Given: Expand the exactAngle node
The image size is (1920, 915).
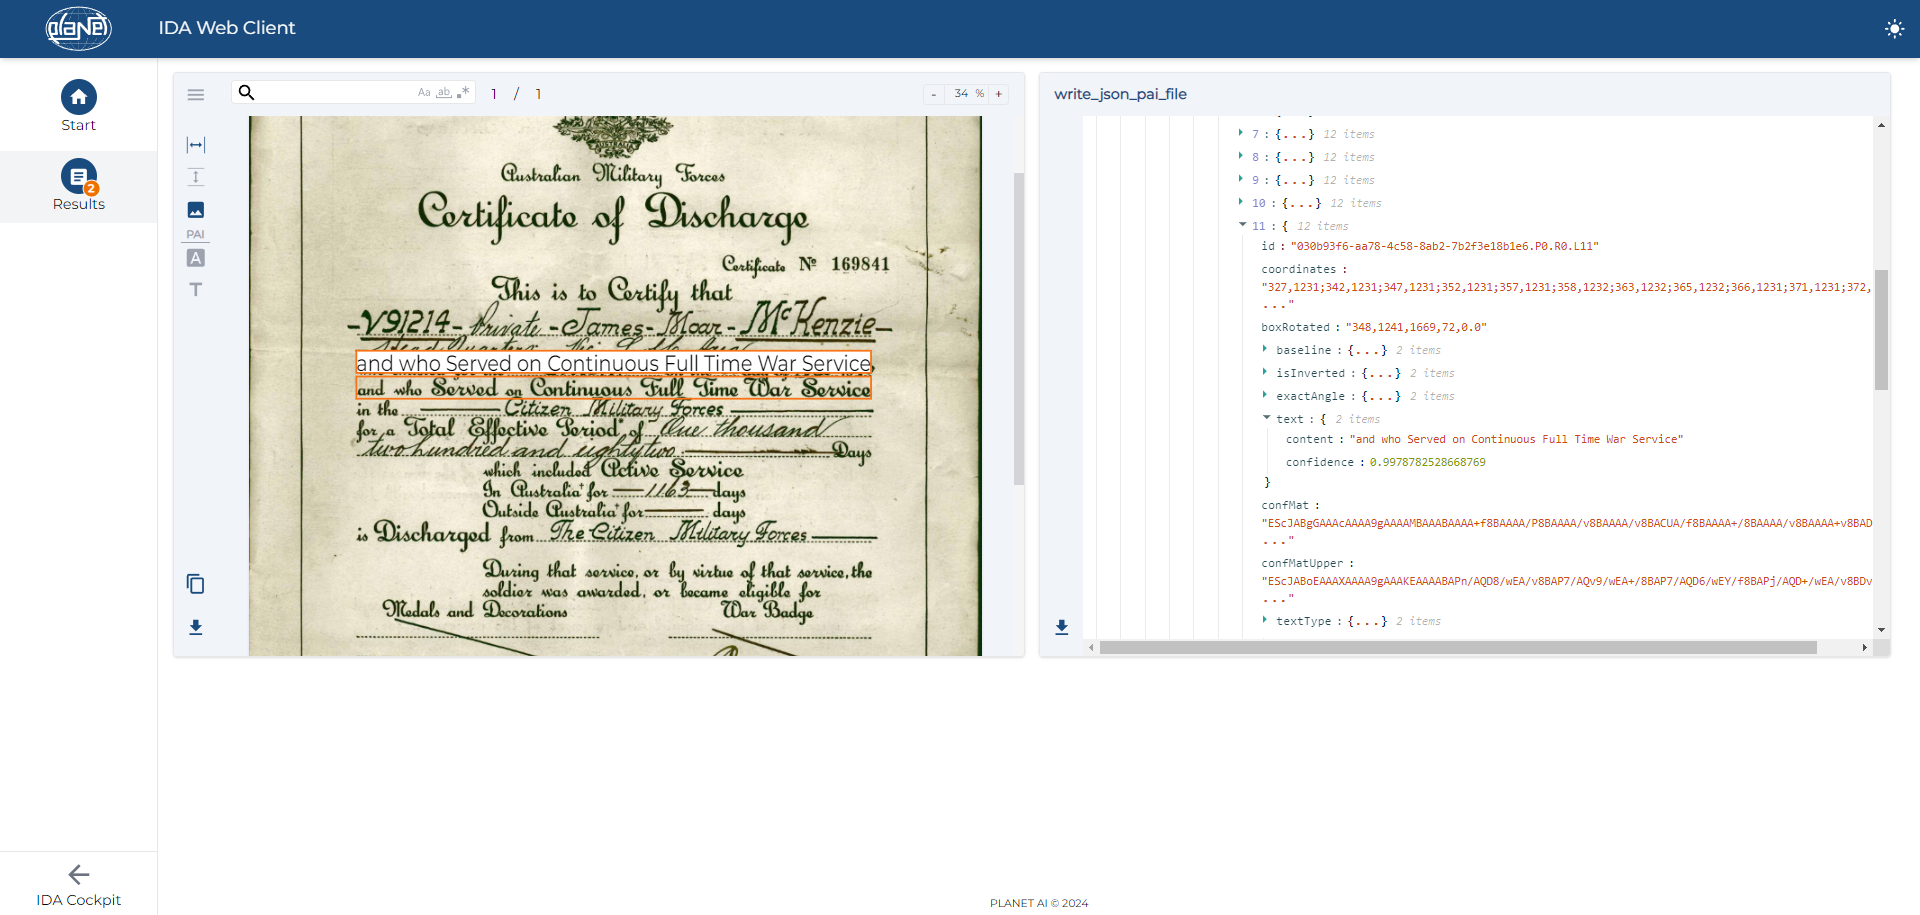Looking at the screenshot, I should [x=1265, y=395].
